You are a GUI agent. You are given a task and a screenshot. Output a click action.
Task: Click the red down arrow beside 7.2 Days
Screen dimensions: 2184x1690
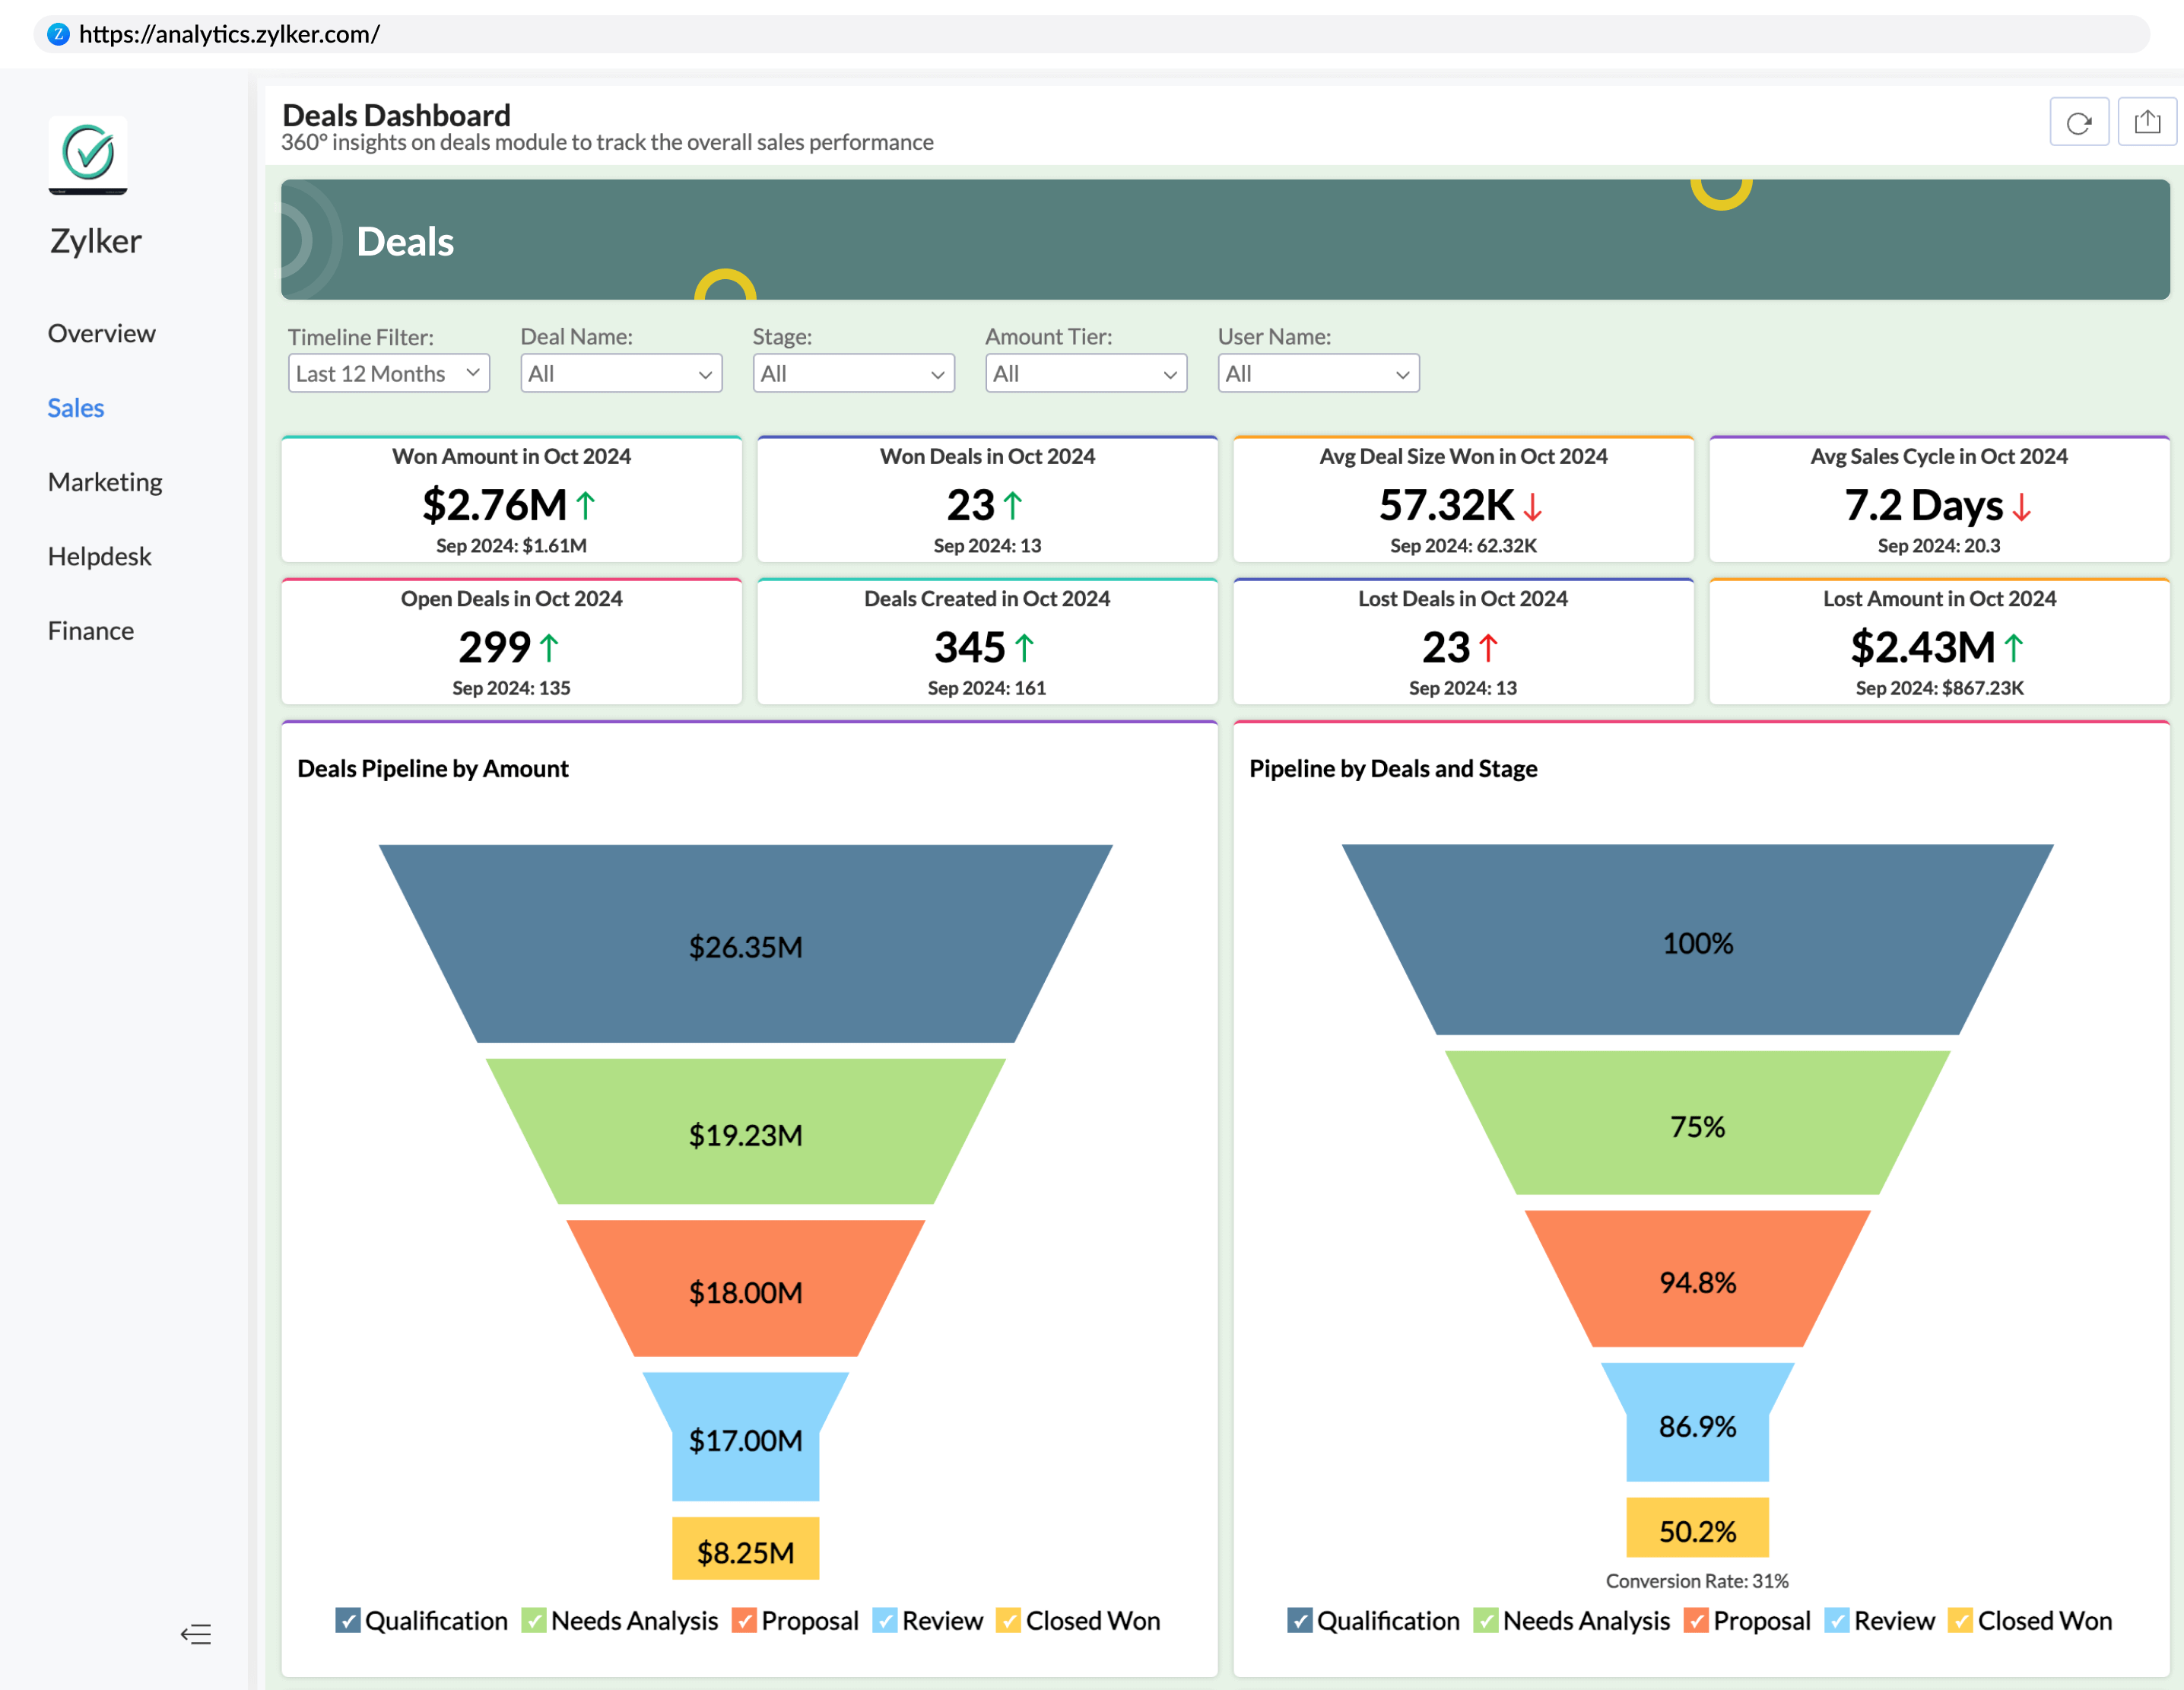[2021, 507]
